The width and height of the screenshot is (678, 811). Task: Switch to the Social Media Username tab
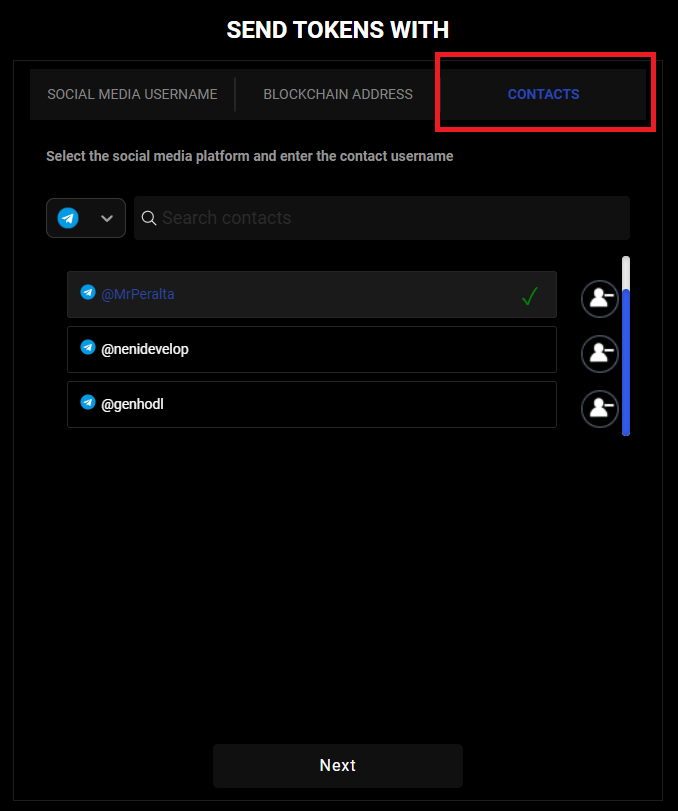[132, 94]
